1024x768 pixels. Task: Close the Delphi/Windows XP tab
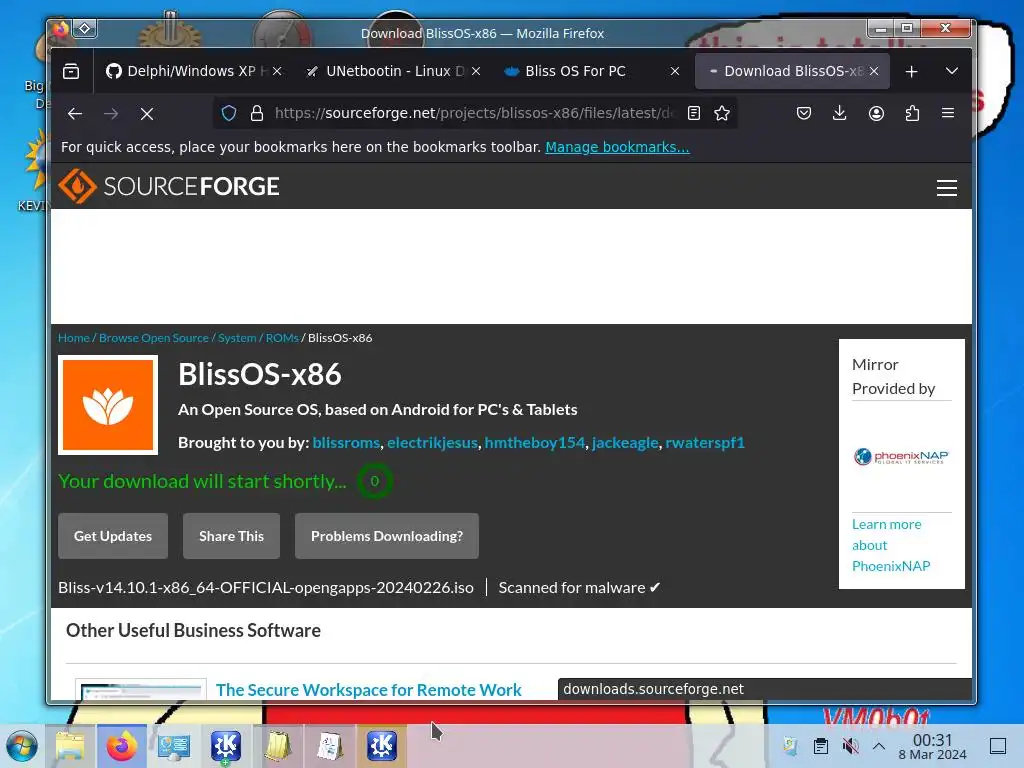pyautogui.click(x=277, y=71)
